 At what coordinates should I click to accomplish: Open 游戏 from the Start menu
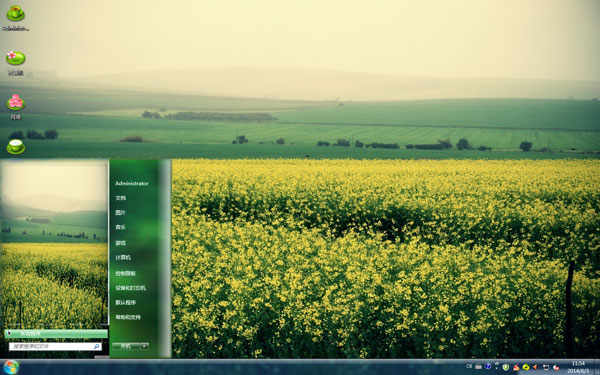pos(121,243)
